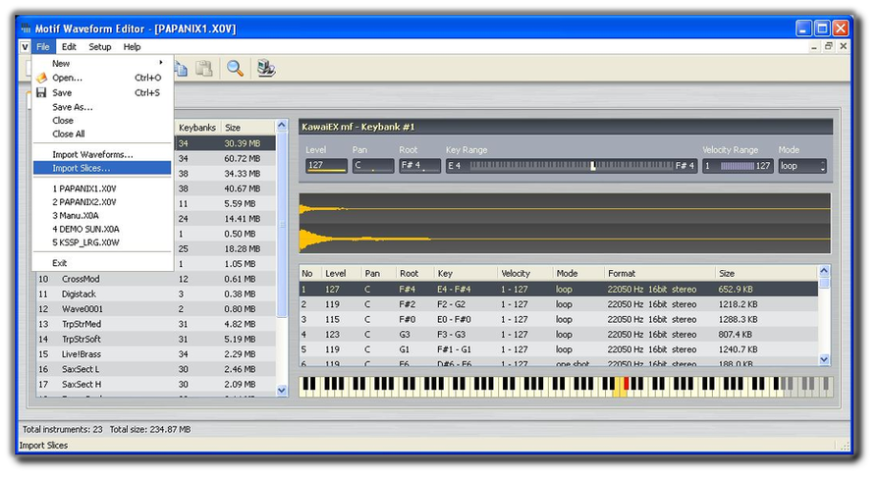Select instrument row 15 Live!Brass
Image resolution: width=878 pixels, height=479 pixels.
pyautogui.click(x=156, y=355)
